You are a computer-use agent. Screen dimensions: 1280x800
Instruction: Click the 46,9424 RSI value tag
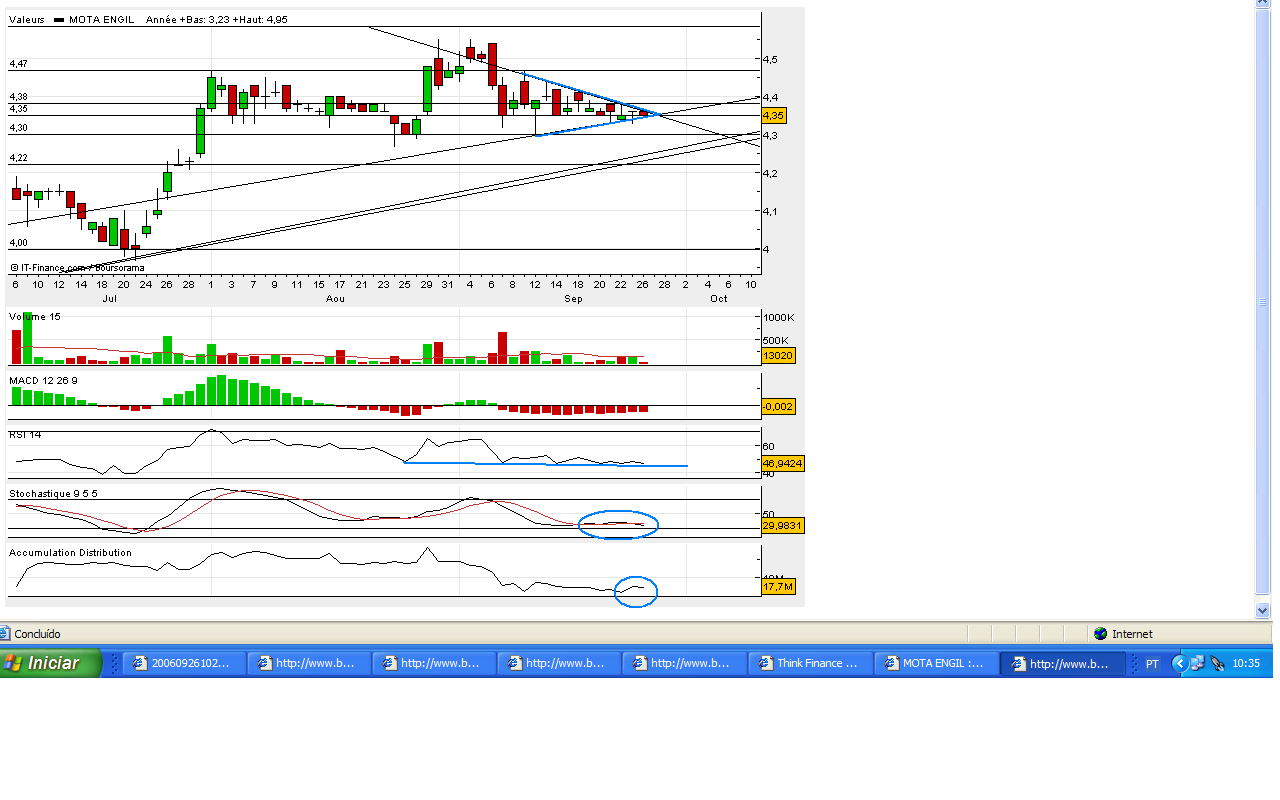point(782,463)
